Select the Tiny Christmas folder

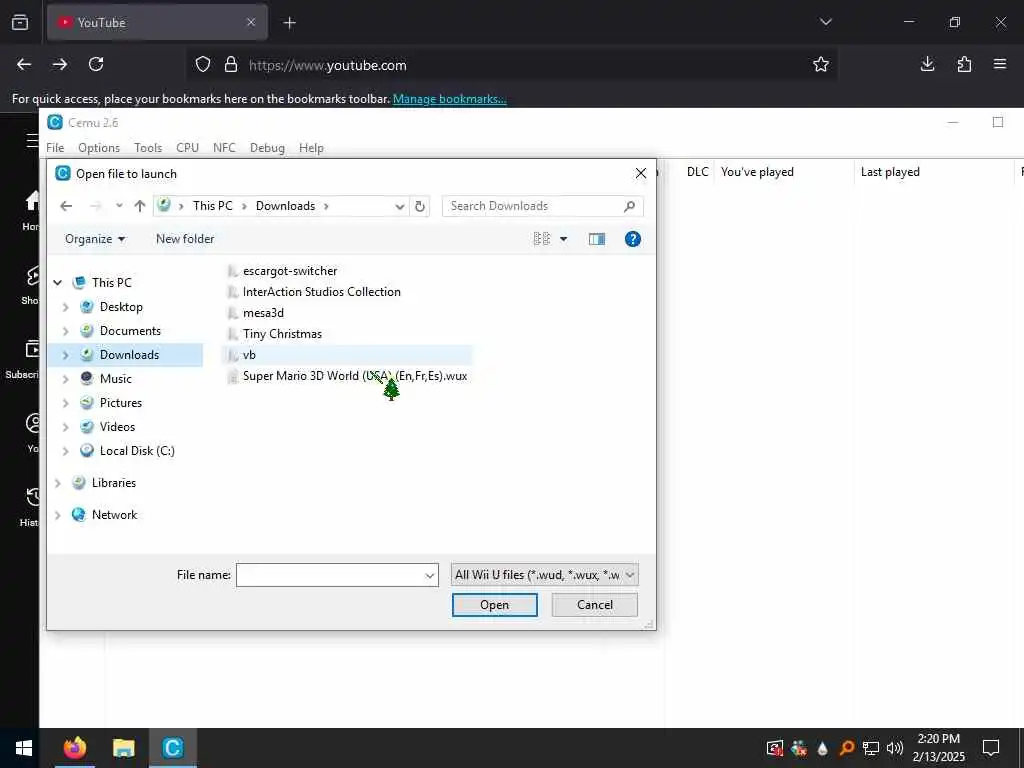pos(282,334)
